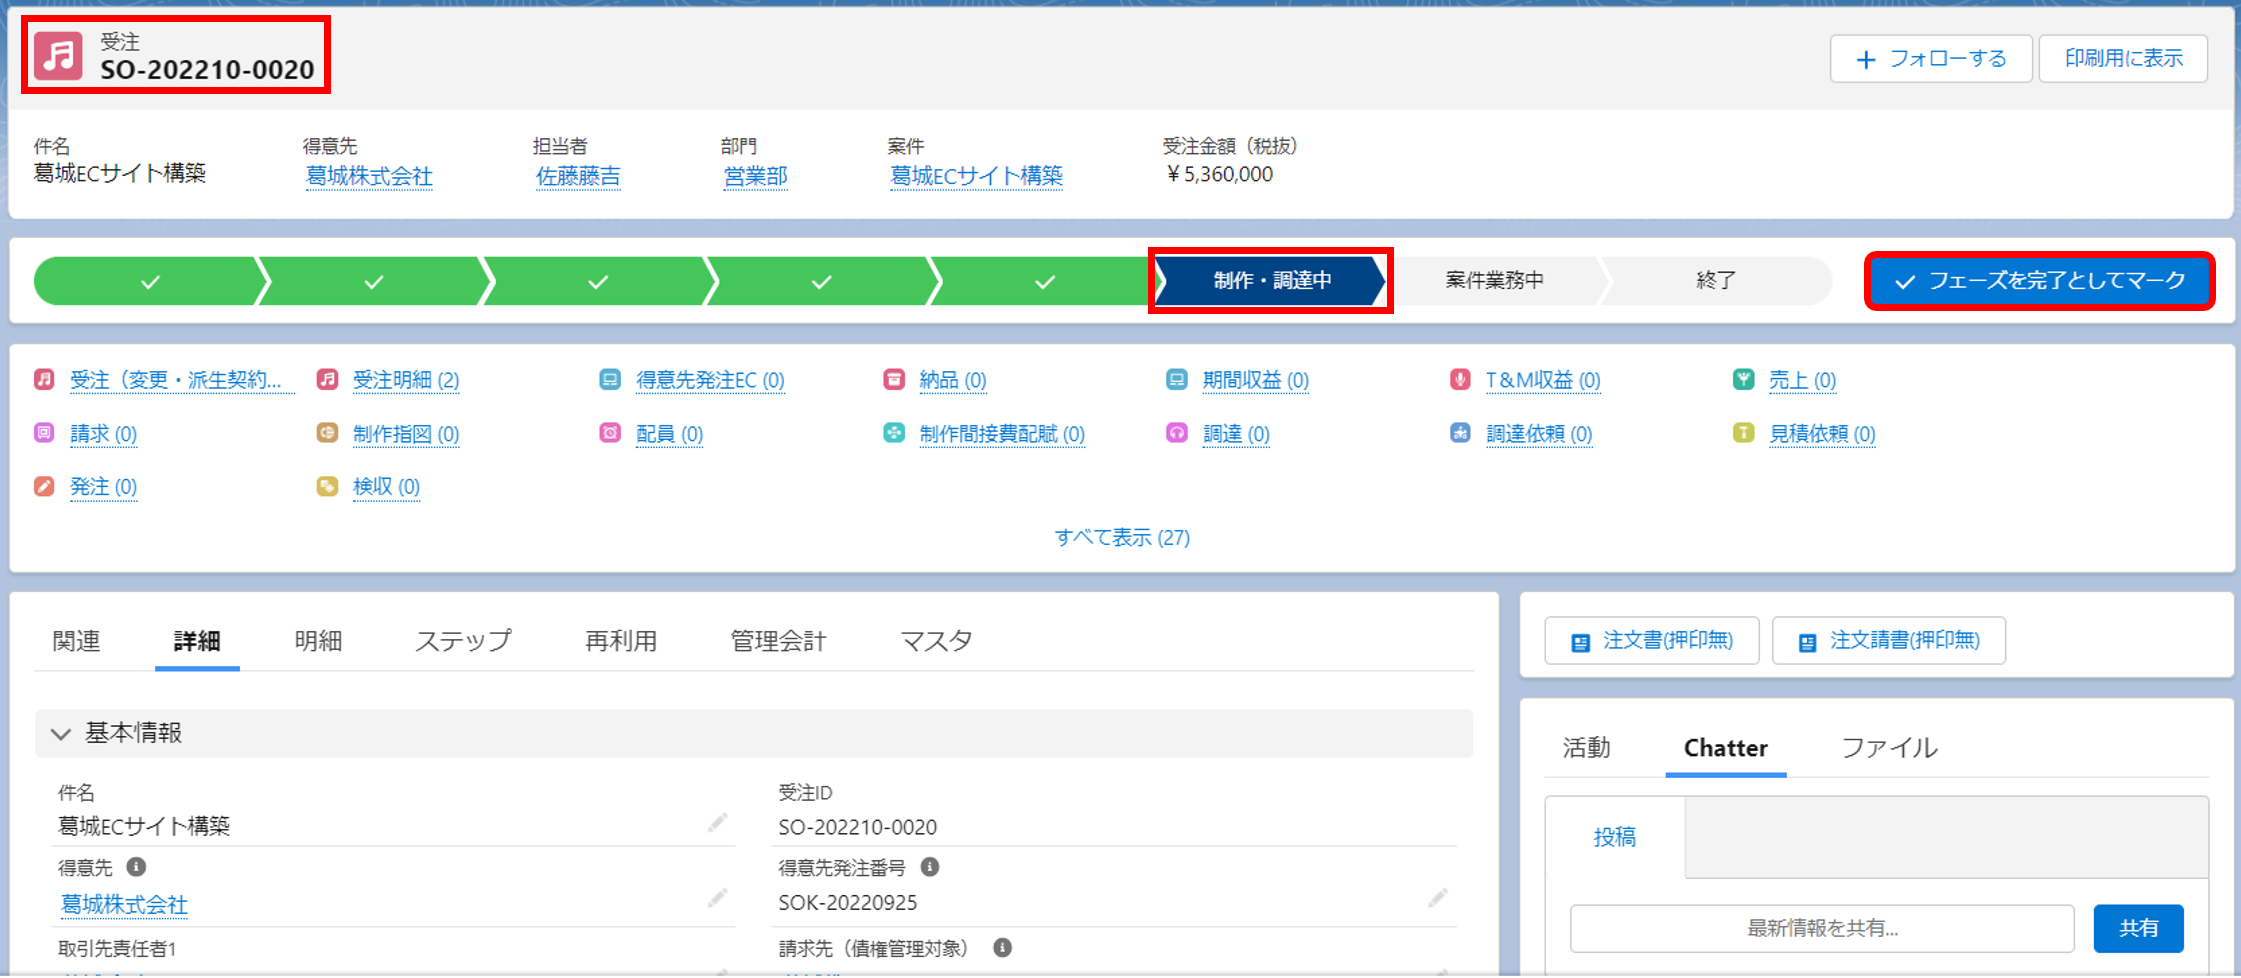The width and height of the screenshot is (2241, 978).
Task: Open the ファイル tab
Action: pos(1888,748)
